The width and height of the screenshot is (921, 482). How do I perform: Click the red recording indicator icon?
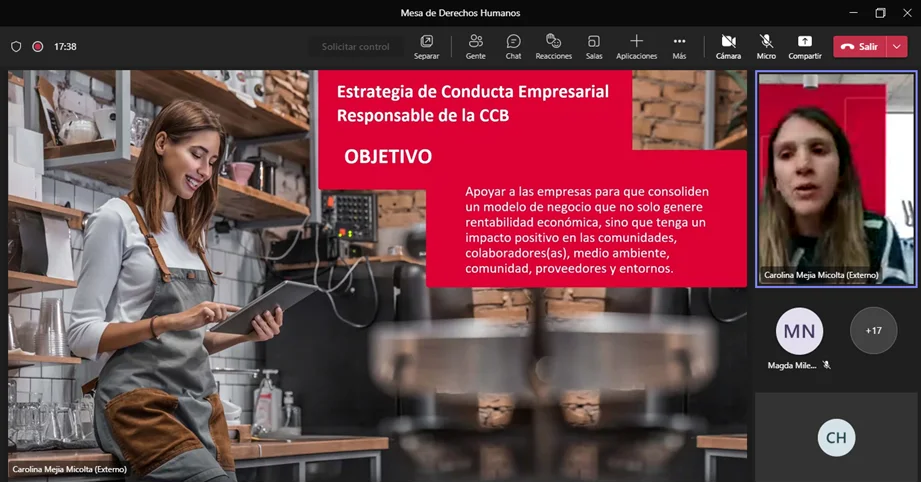tap(38, 46)
